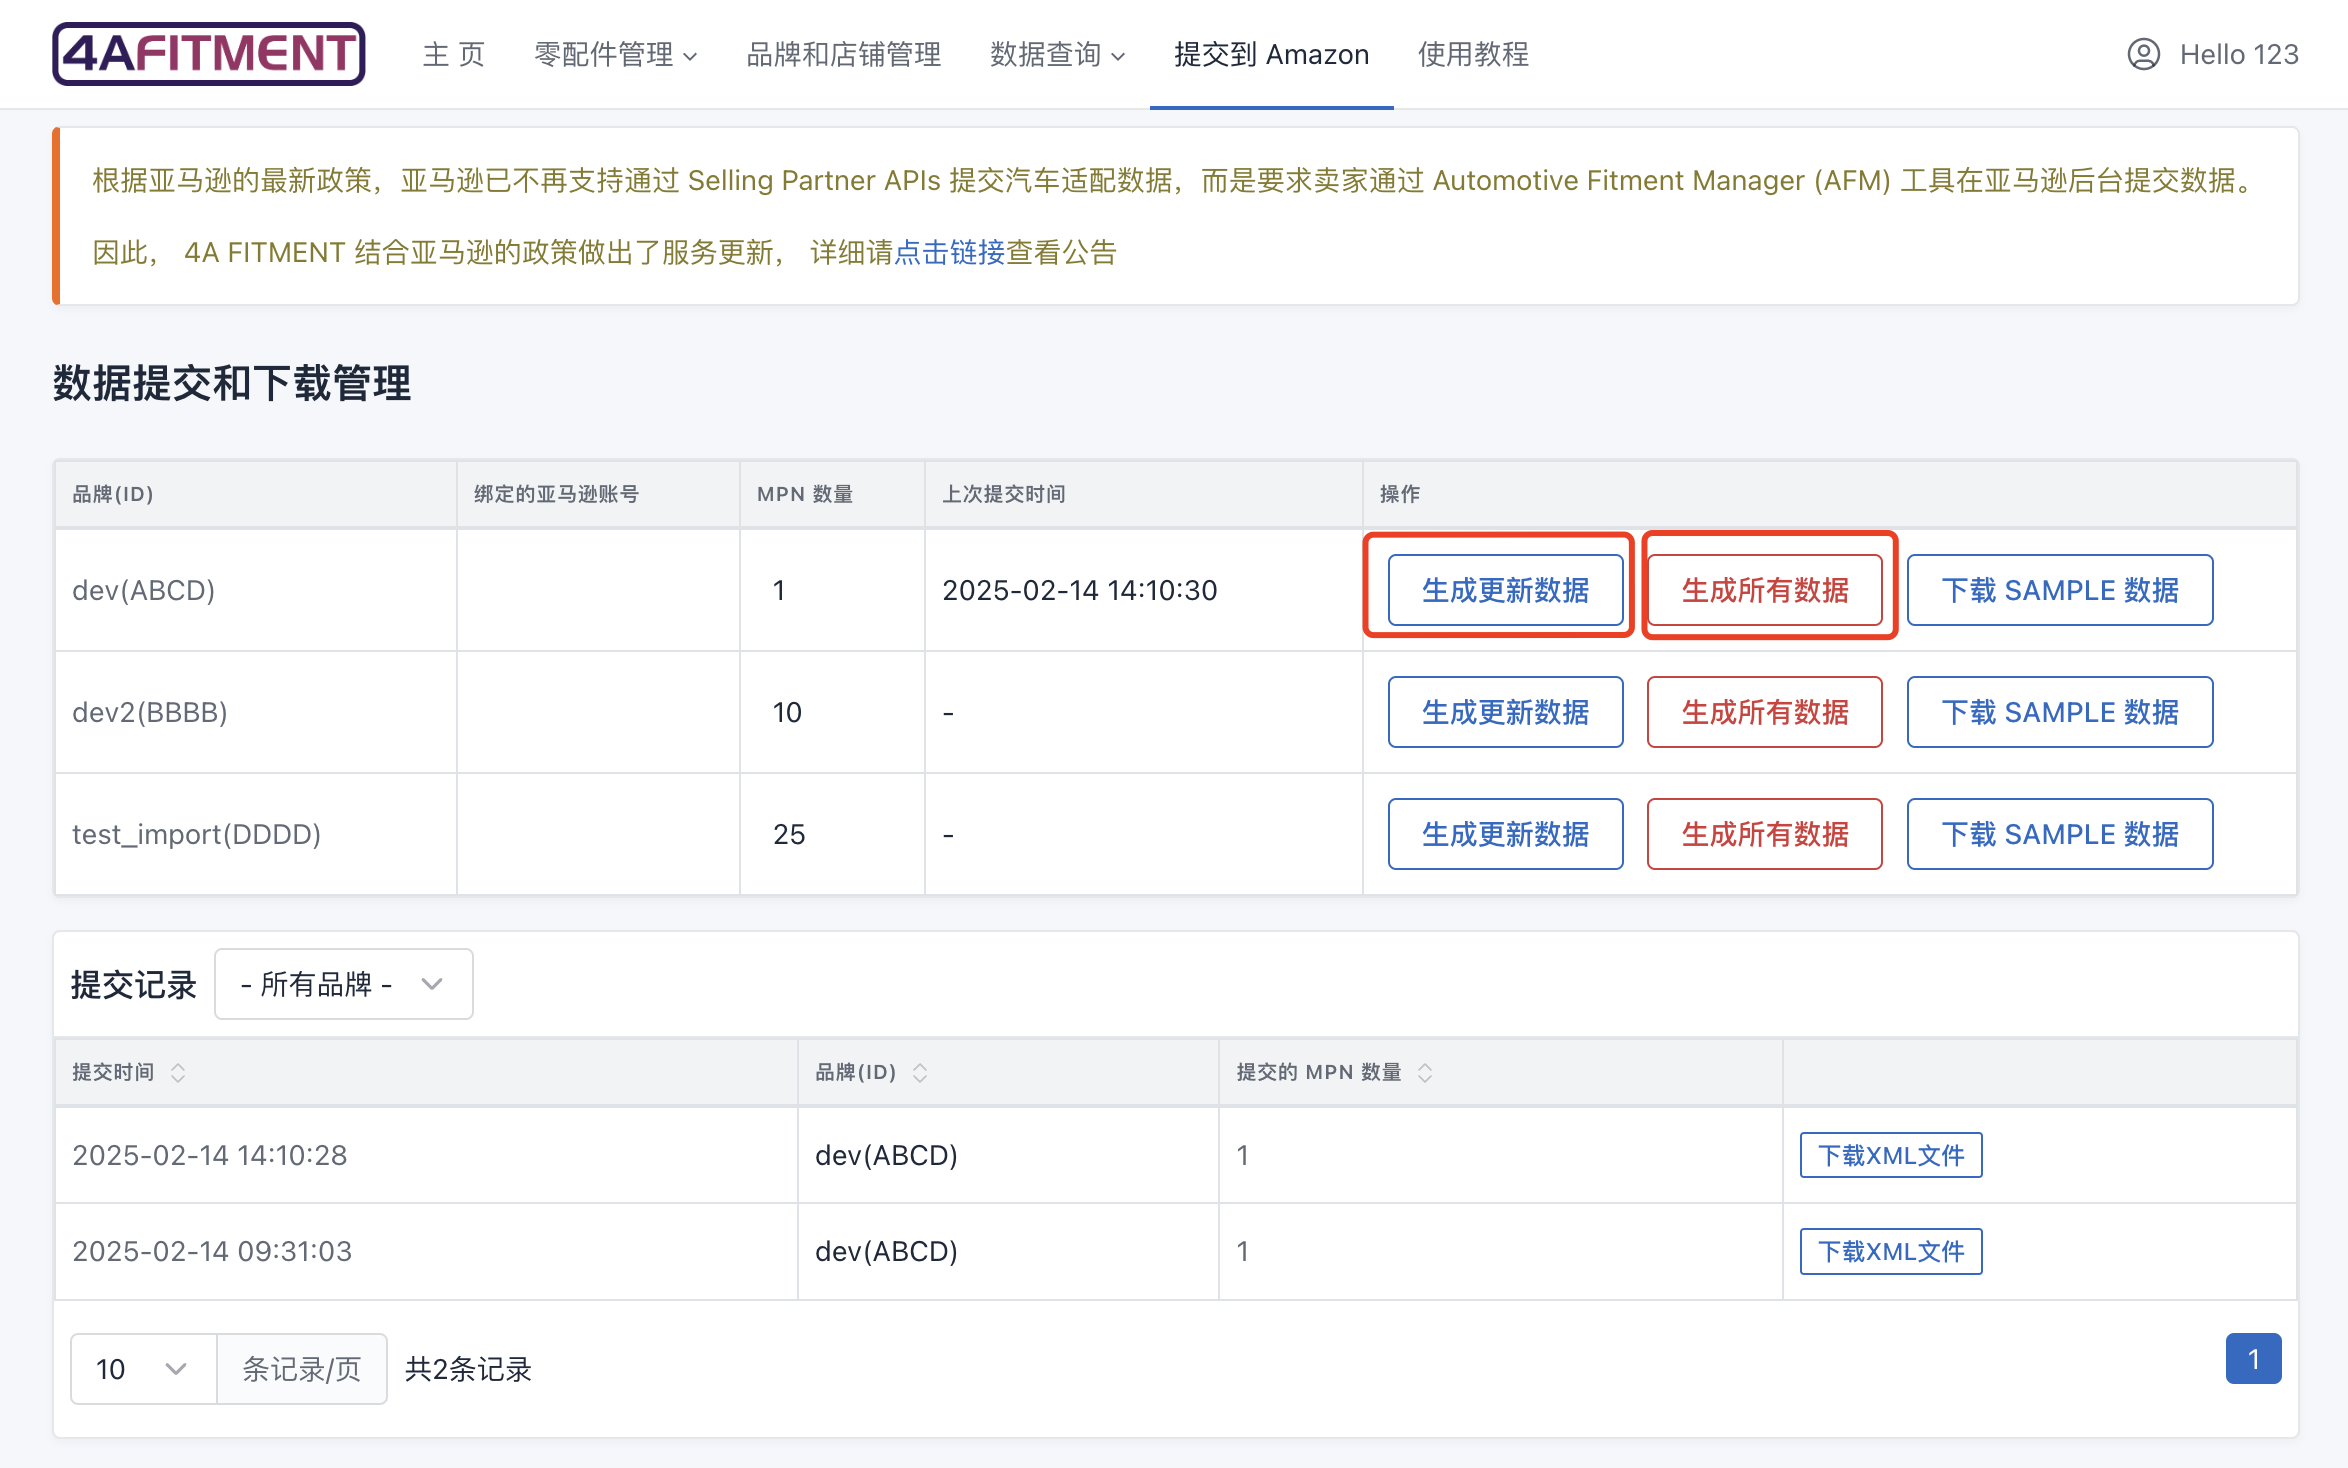Download XML file from 09:31:03 submission
This screenshot has height=1468, width=2348.
point(1890,1251)
